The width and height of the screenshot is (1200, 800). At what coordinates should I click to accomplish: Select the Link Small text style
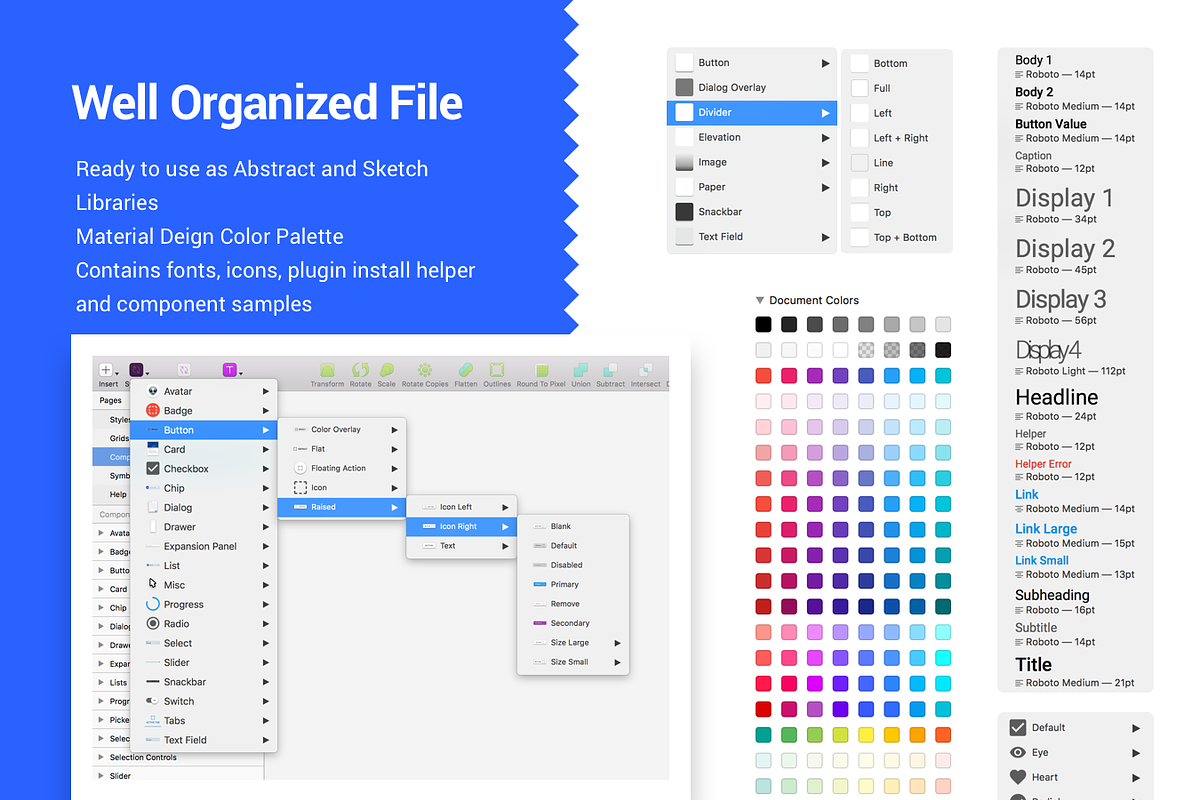pyautogui.click(x=1042, y=560)
